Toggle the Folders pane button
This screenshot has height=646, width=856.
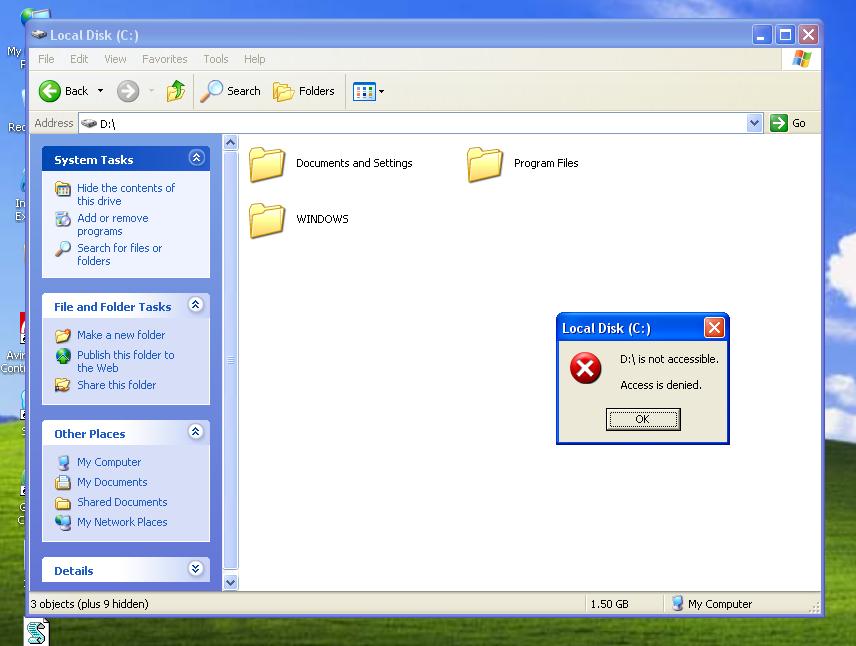coord(304,91)
